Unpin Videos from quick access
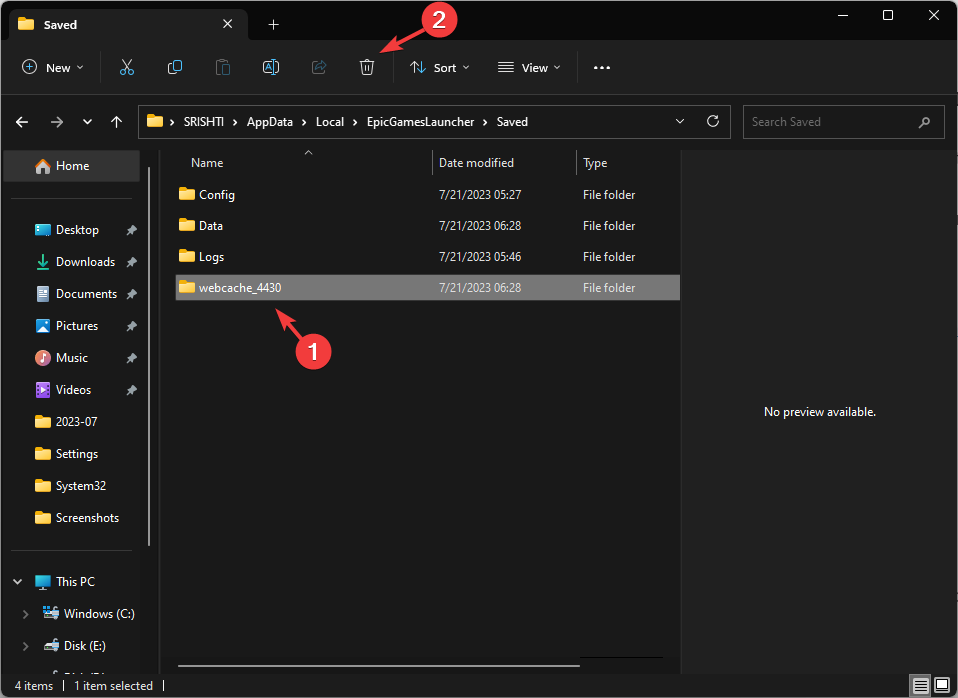Image resolution: width=958 pixels, height=698 pixels. click(x=131, y=390)
